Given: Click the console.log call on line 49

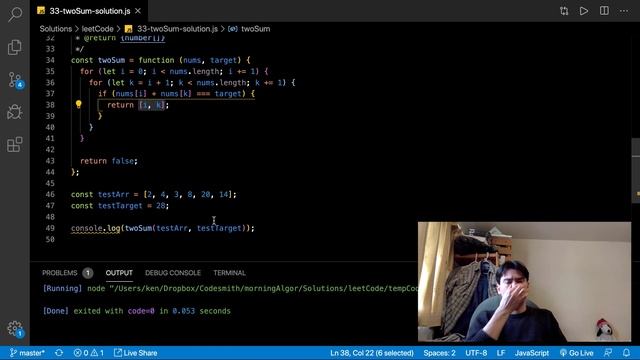Looking at the screenshot, I should (162, 228).
